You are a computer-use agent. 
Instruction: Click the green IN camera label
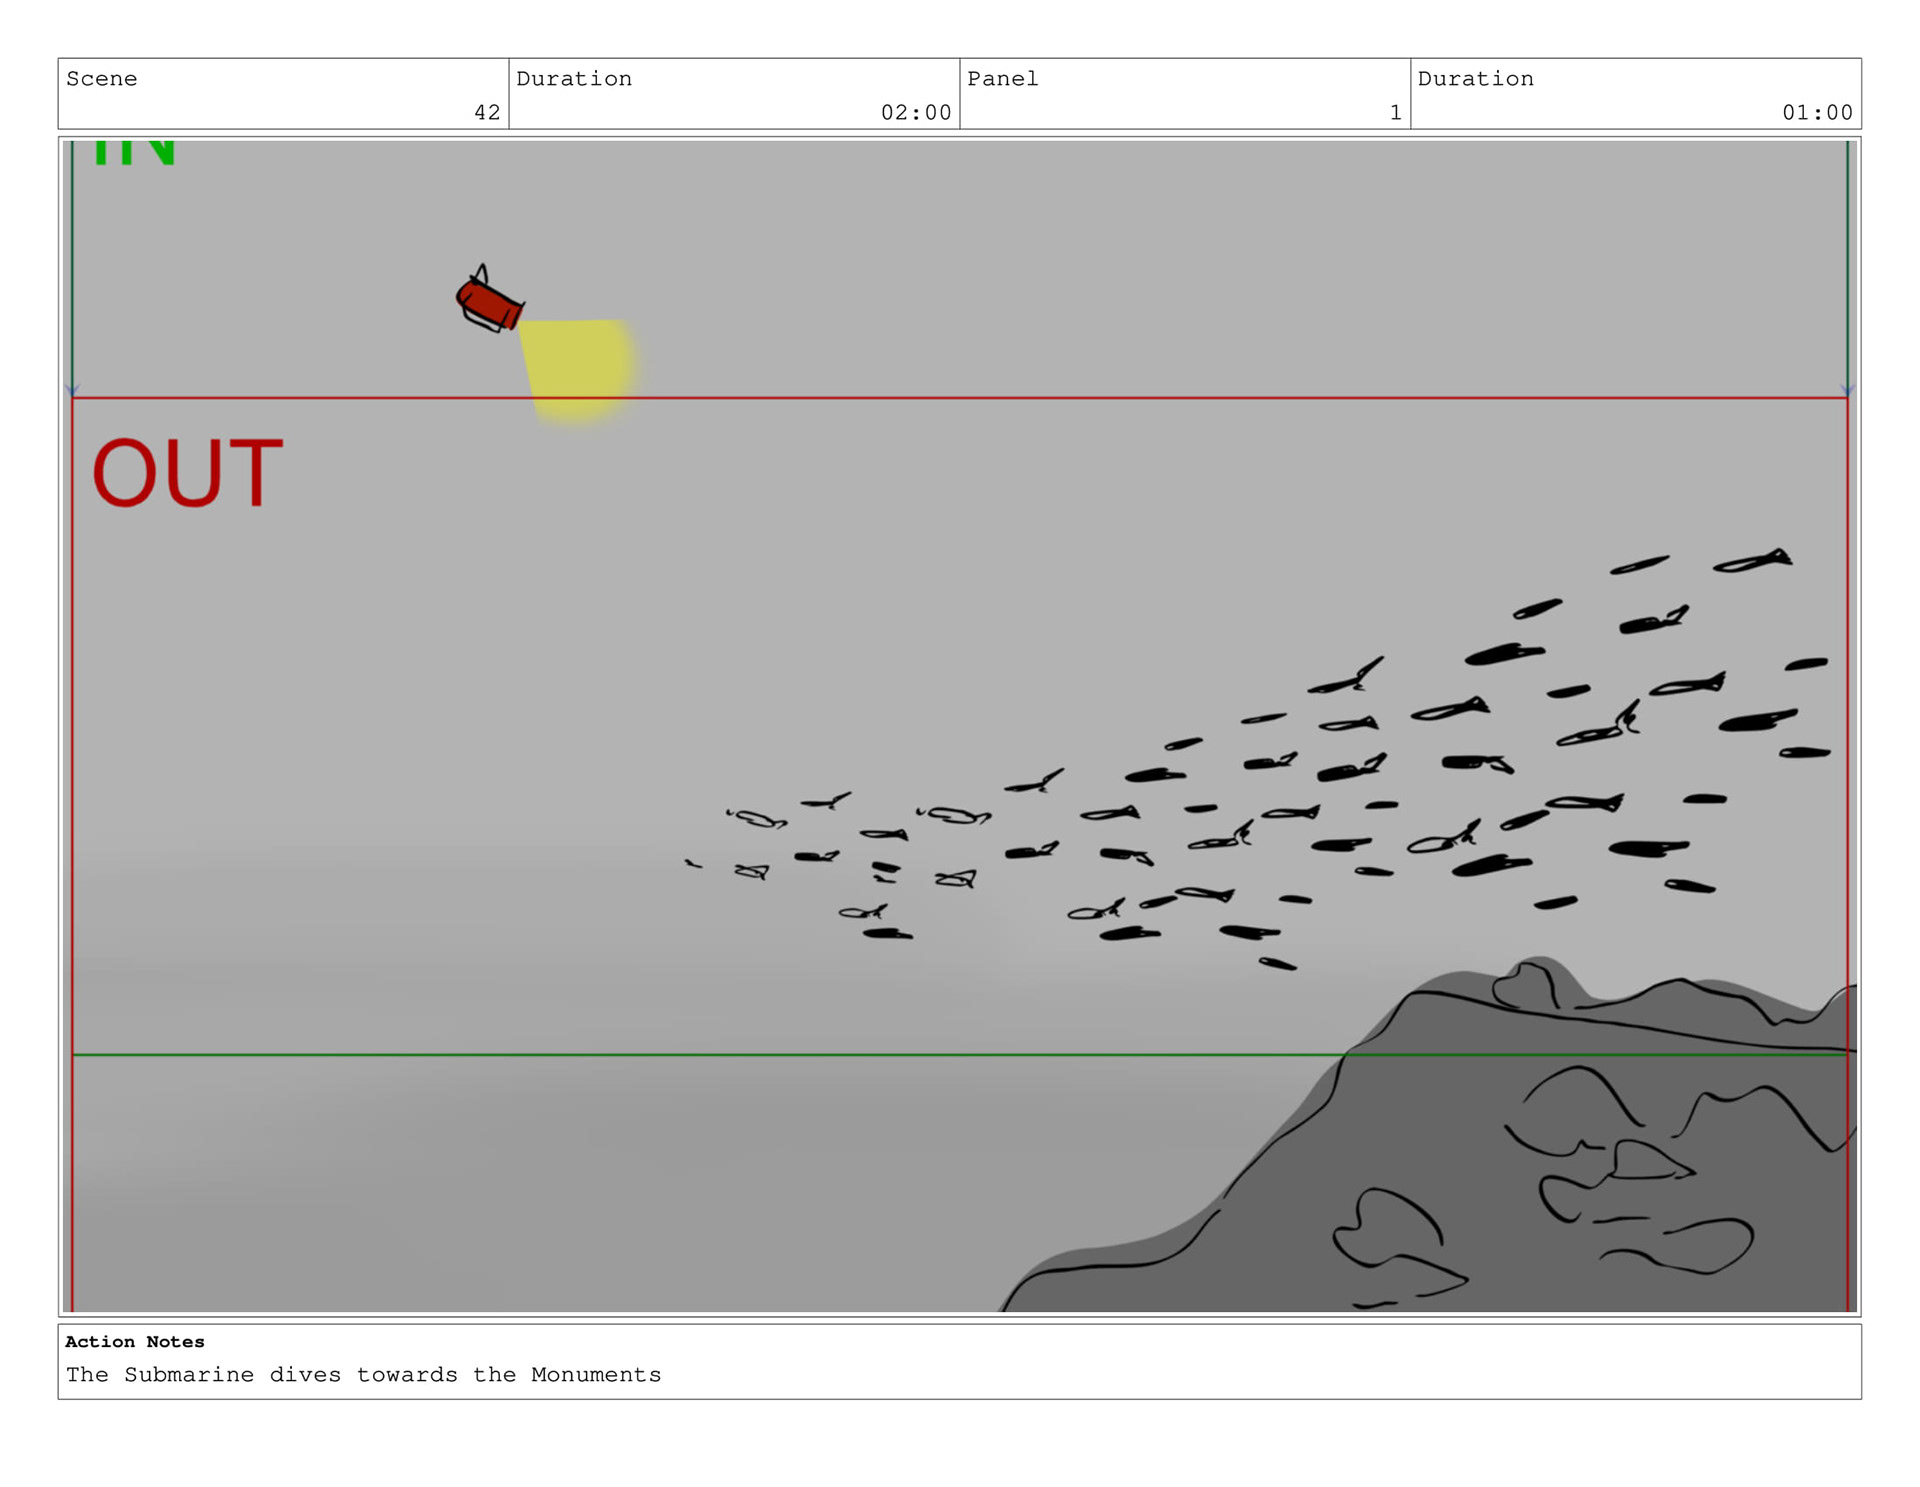click(x=134, y=153)
